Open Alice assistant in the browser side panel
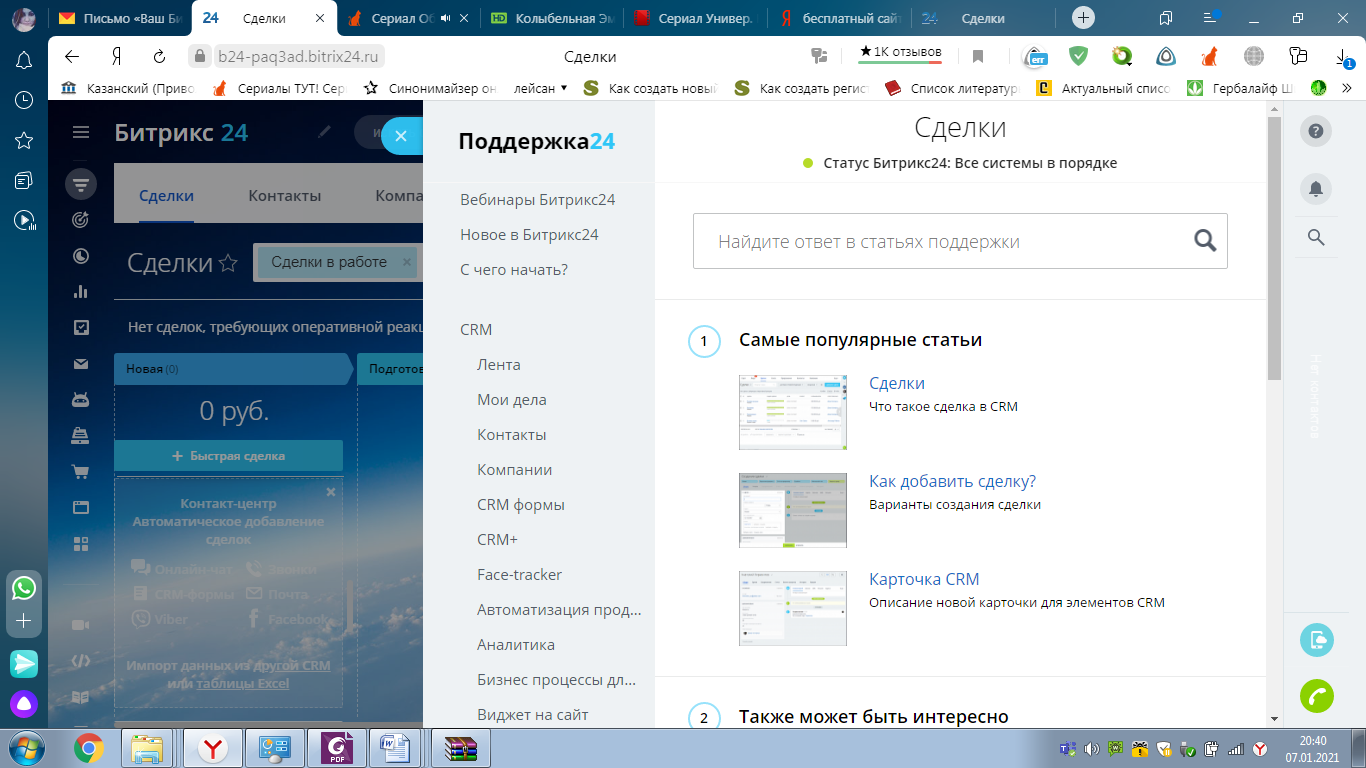Screen dimensions: 1366x768 click(24, 704)
